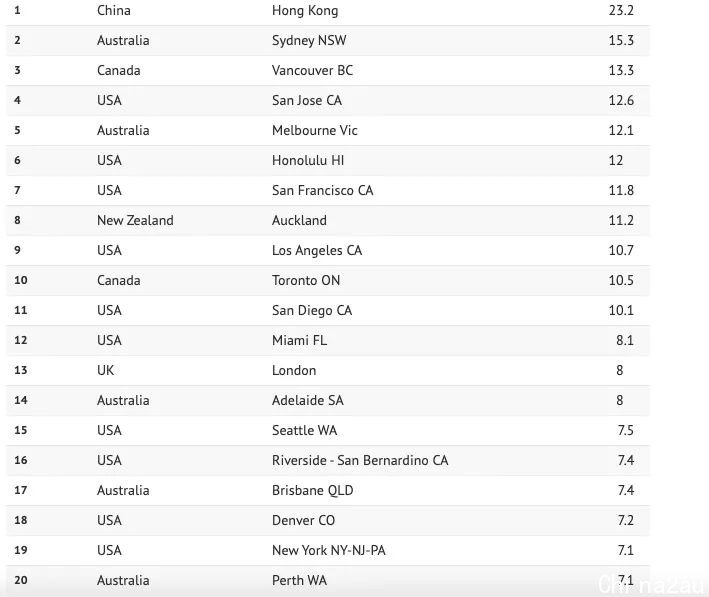Select the New Zealand country cell
This screenshot has height=597, width=709.
[135, 220]
